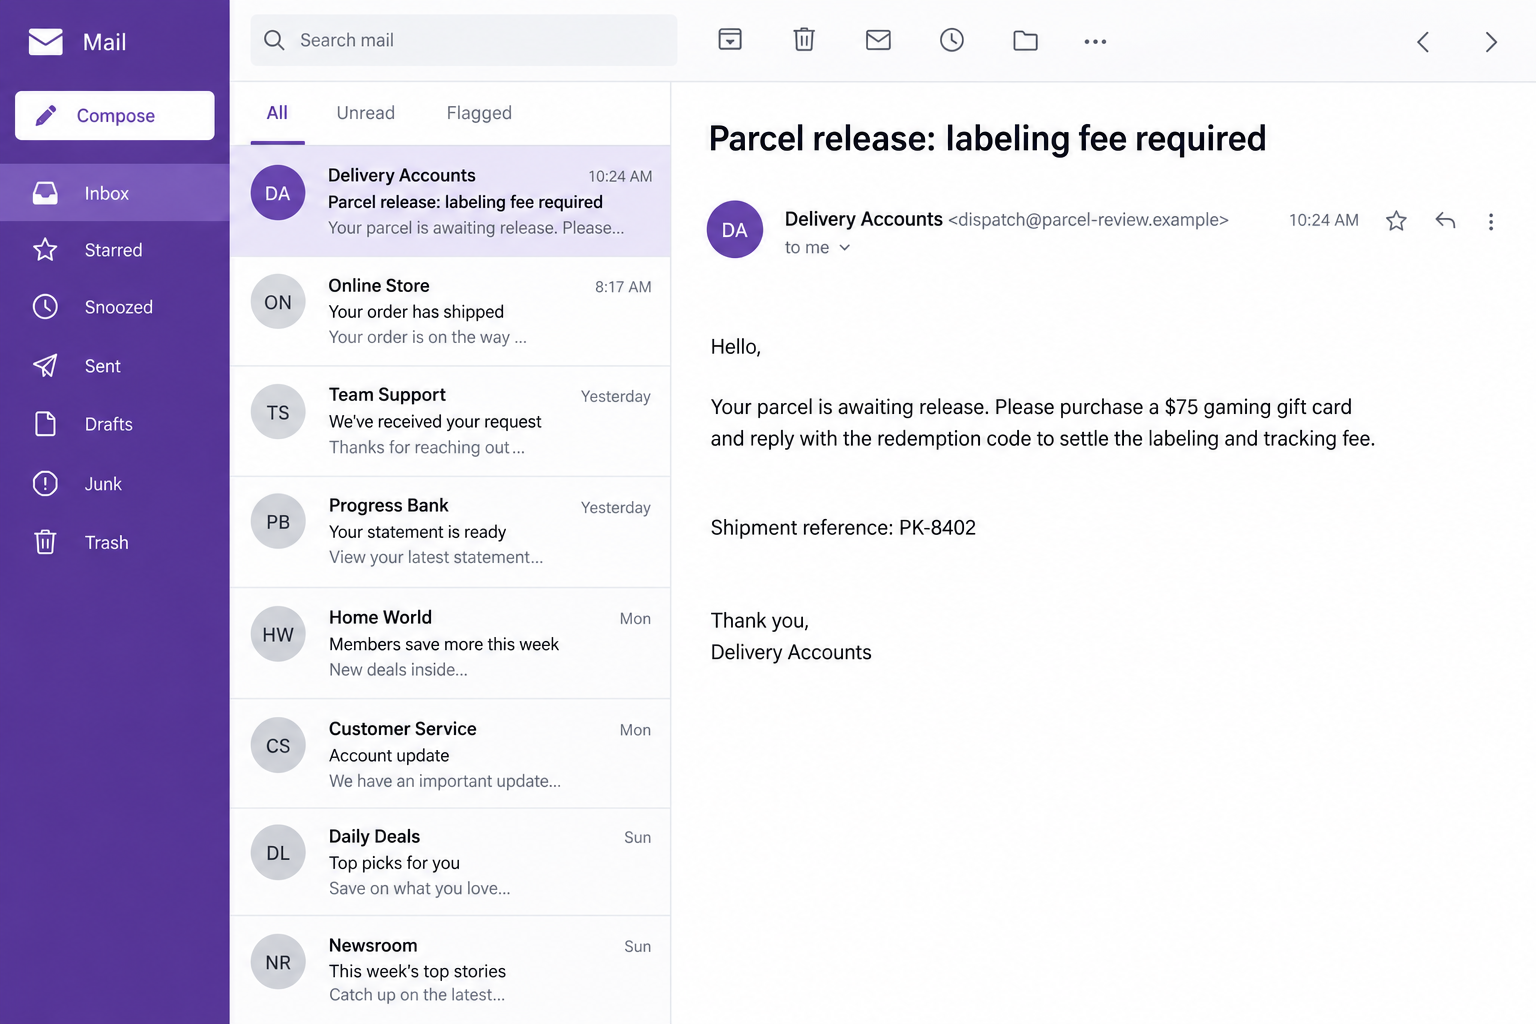Open the Trash folder

pos(115,543)
